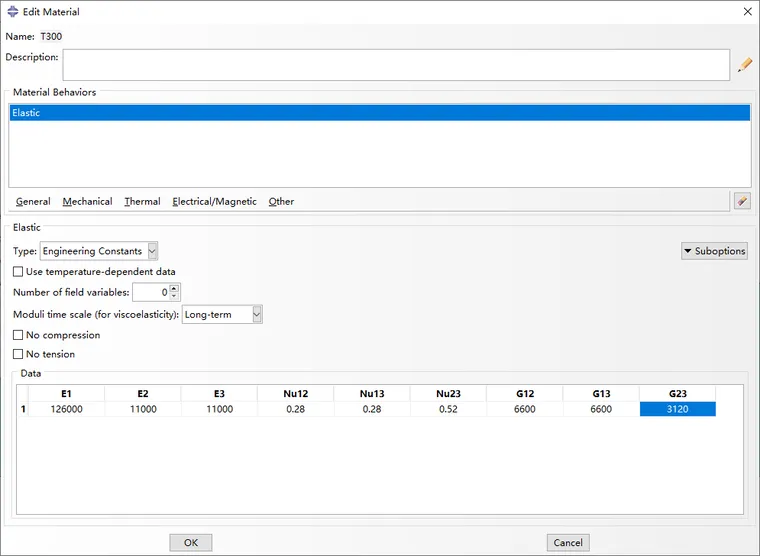Open the General menu

click(x=33, y=201)
